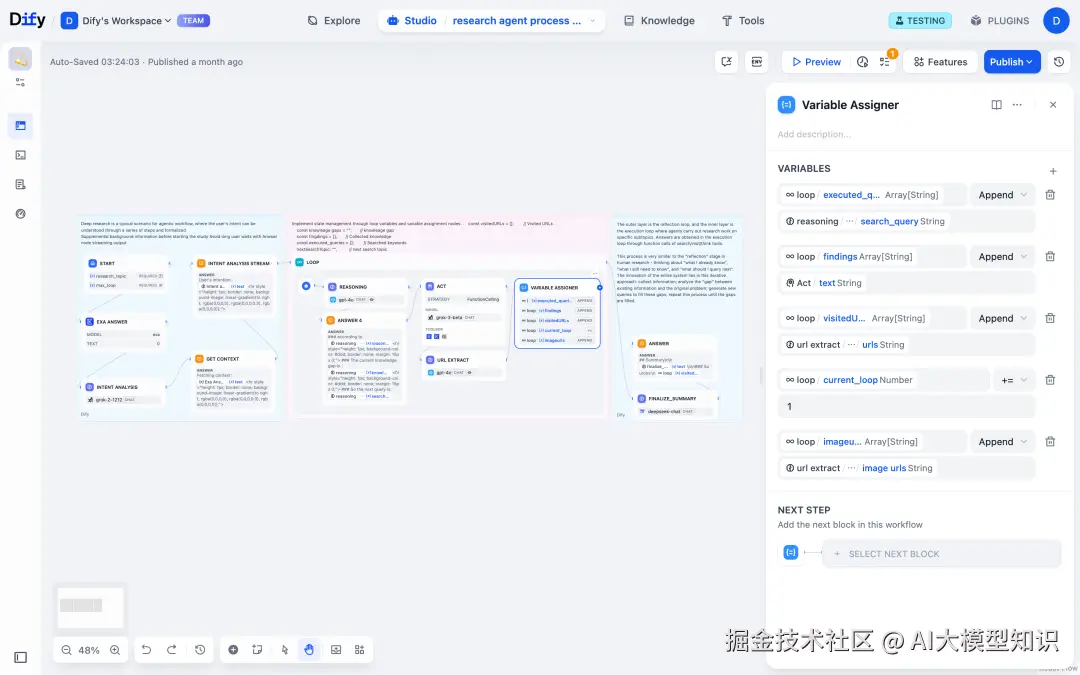Click the TESTING environment badge
This screenshot has height=675, width=1080.
coord(920,21)
